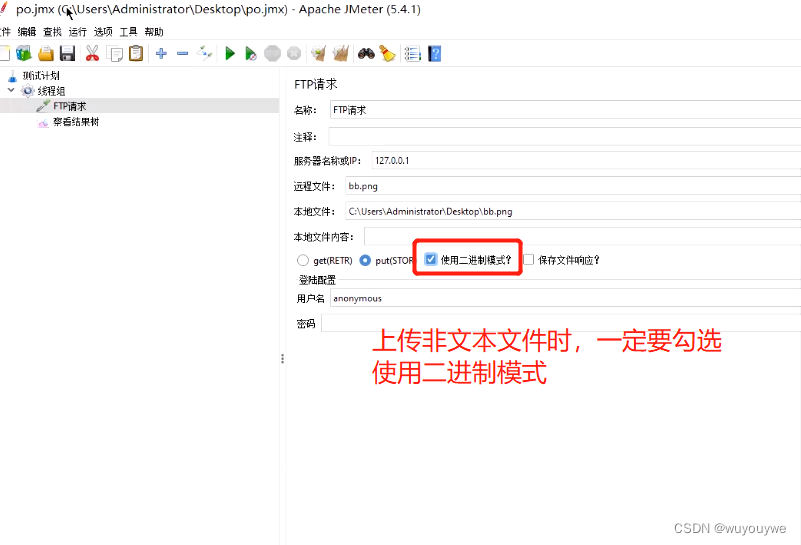
Task: Open the 编辑 menu
Action: tap(27, 32)
